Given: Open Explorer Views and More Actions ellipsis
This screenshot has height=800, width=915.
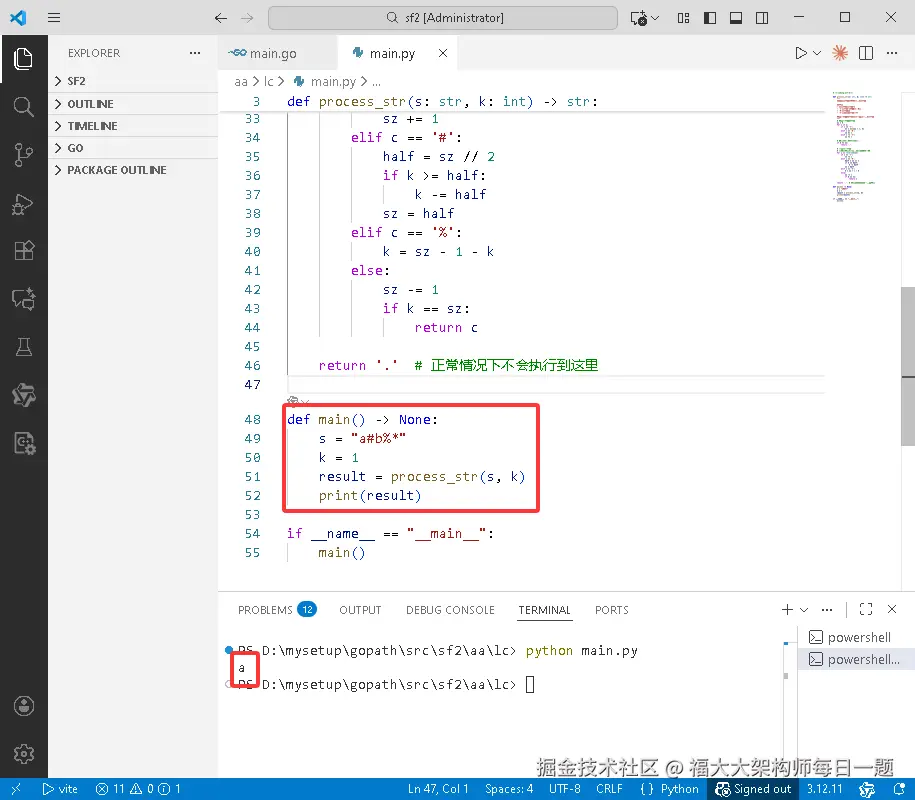Looking at the screenshot, I should pyautogui.click(x=195, y=53).
